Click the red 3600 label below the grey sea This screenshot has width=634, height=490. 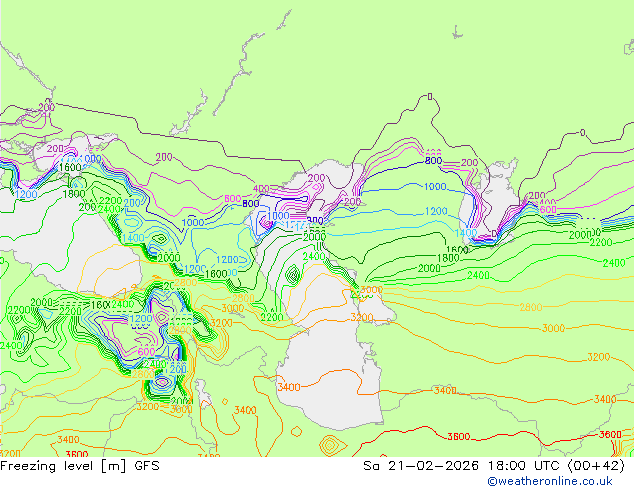pos(459,437)
